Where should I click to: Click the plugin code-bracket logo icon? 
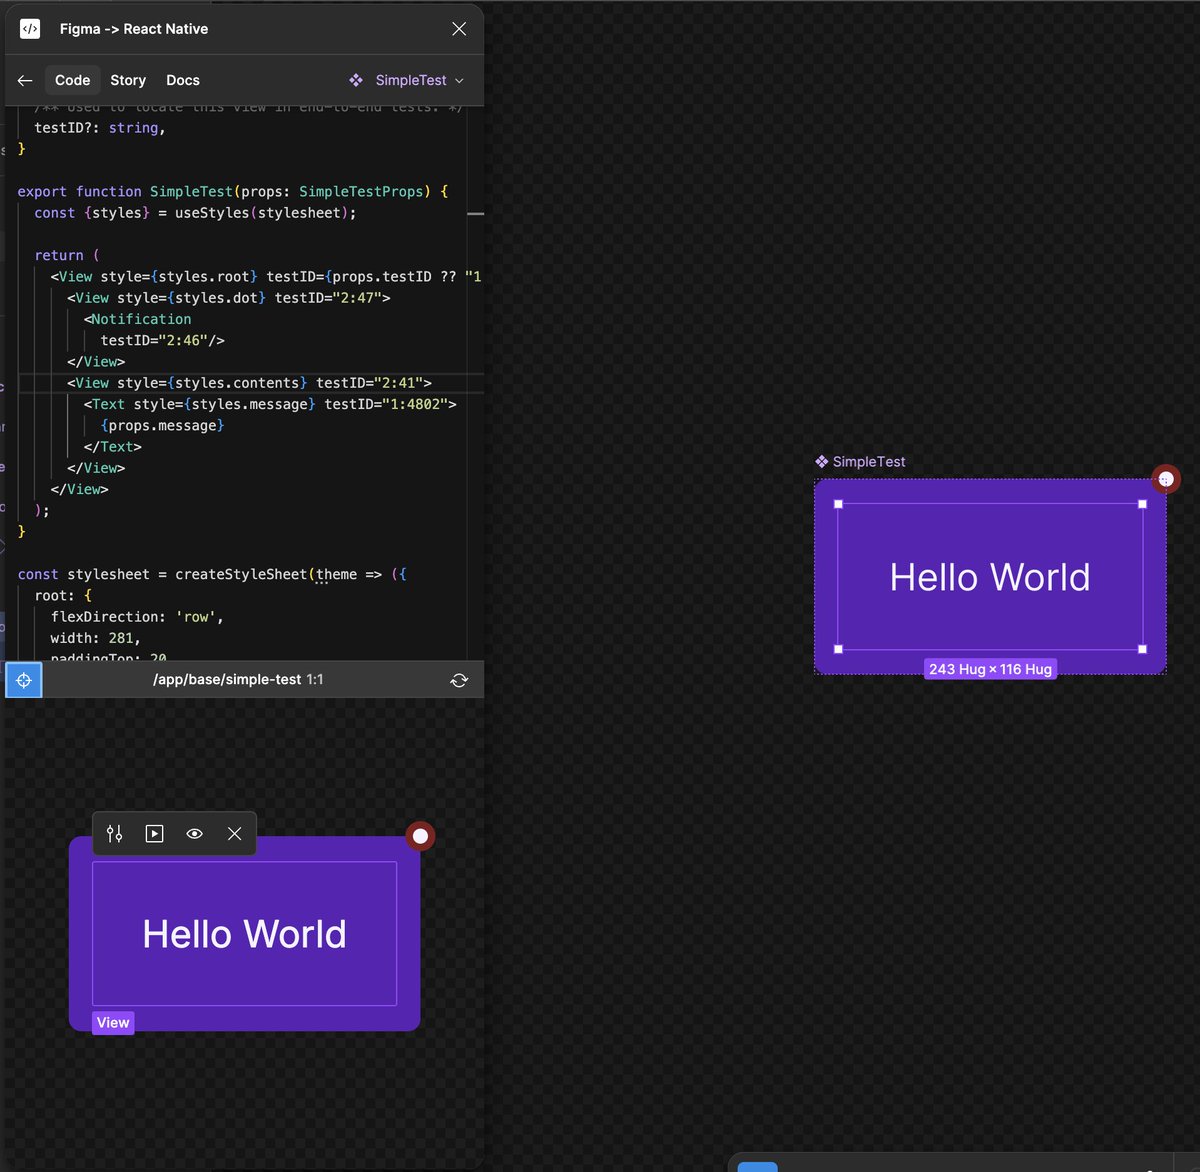click(x=30, y=29)
